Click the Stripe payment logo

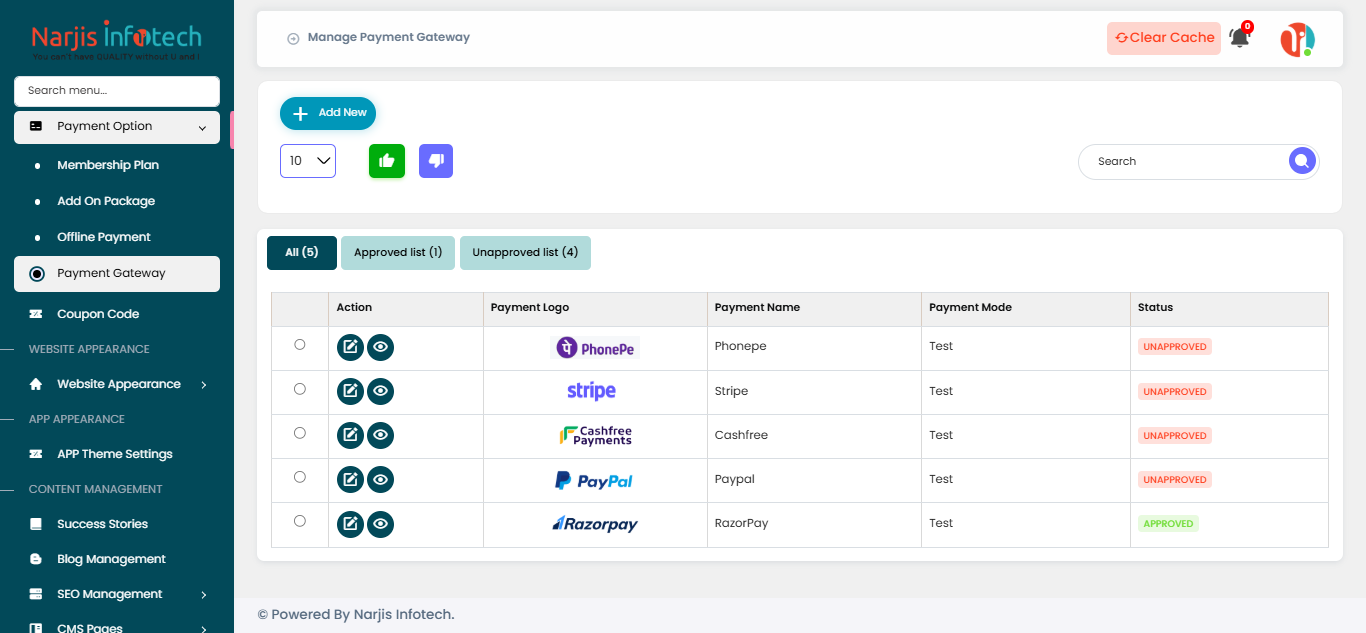[591, 391]
